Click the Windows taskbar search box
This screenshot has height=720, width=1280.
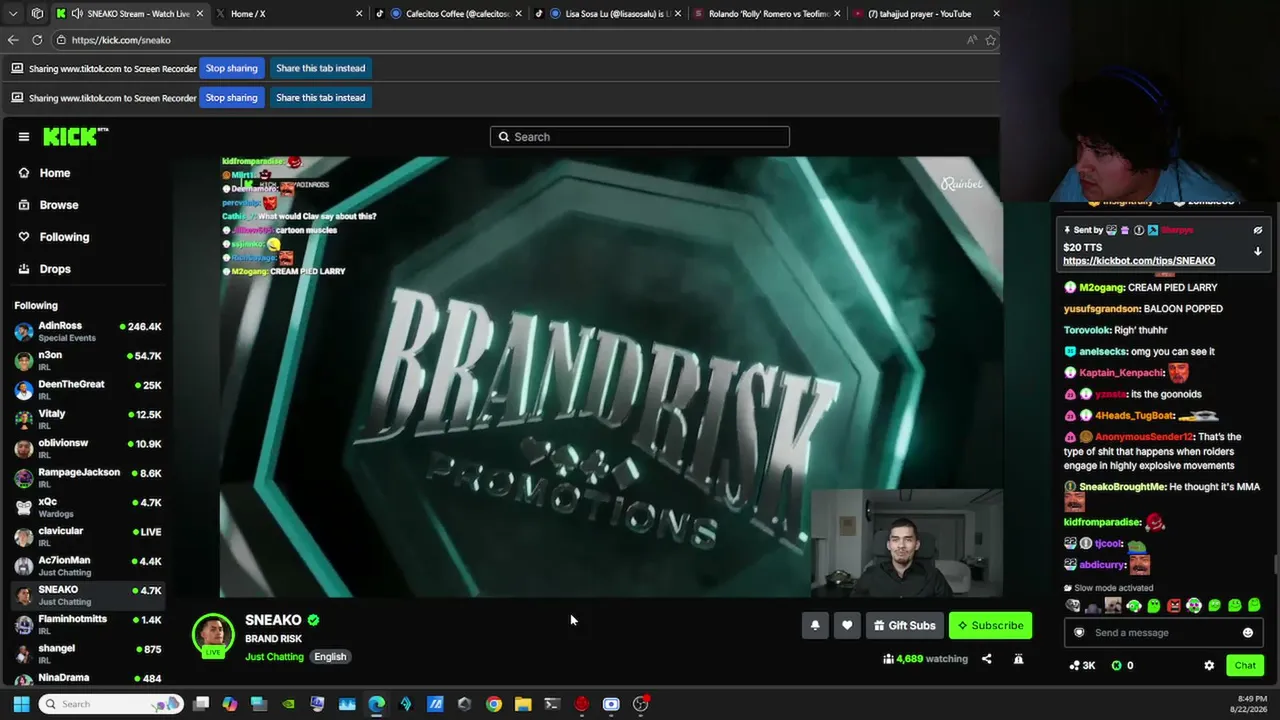coord(111,704)
